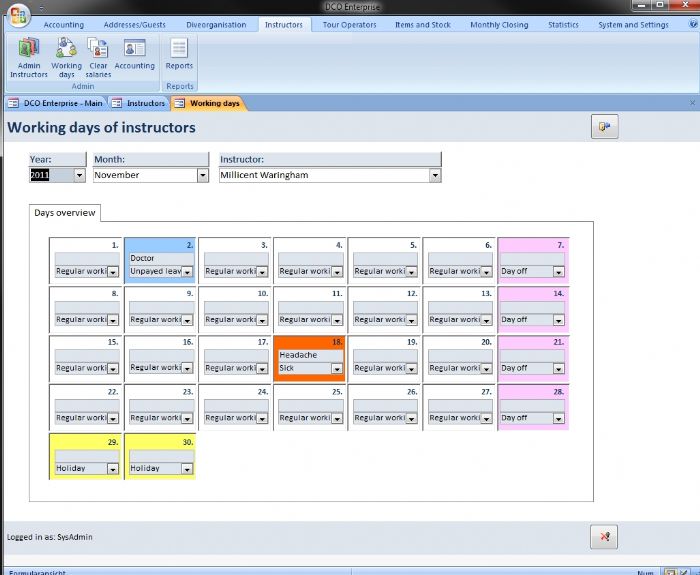The height and width of the screenshot is (575, 700).
Task: Click the Office orb button
Action: click(x=19, y=18)
